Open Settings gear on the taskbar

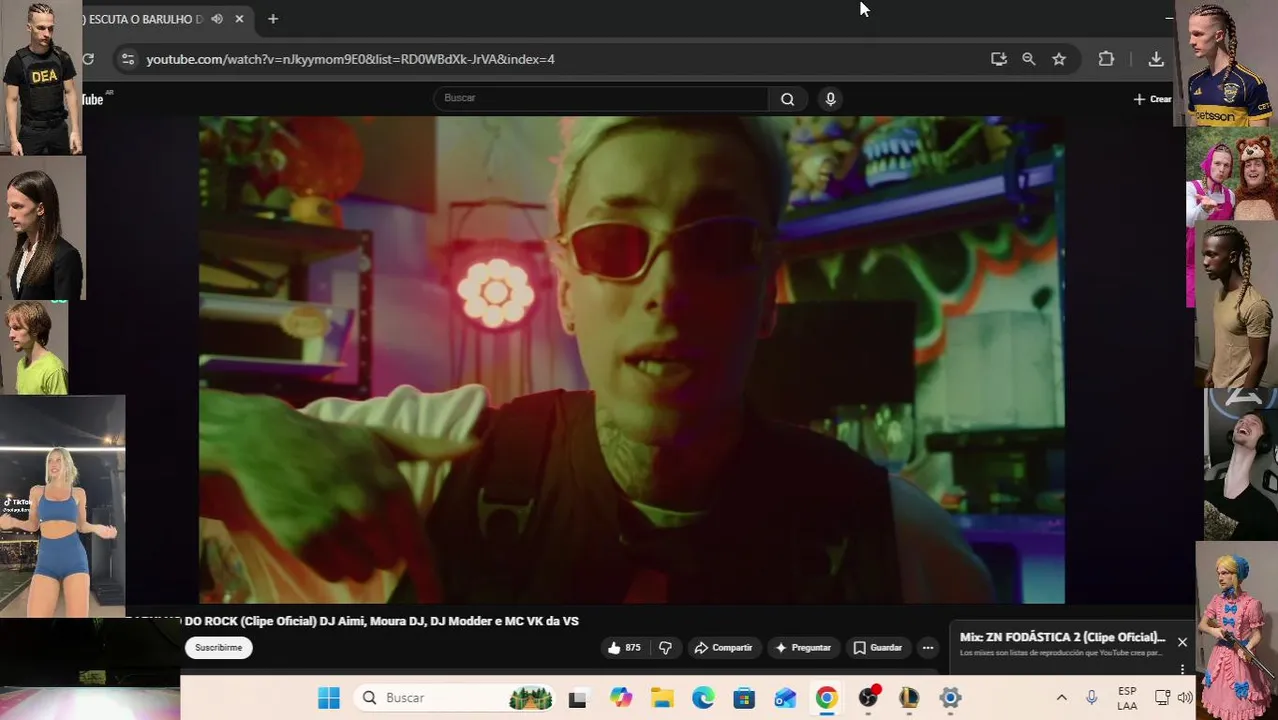point(950,698)
